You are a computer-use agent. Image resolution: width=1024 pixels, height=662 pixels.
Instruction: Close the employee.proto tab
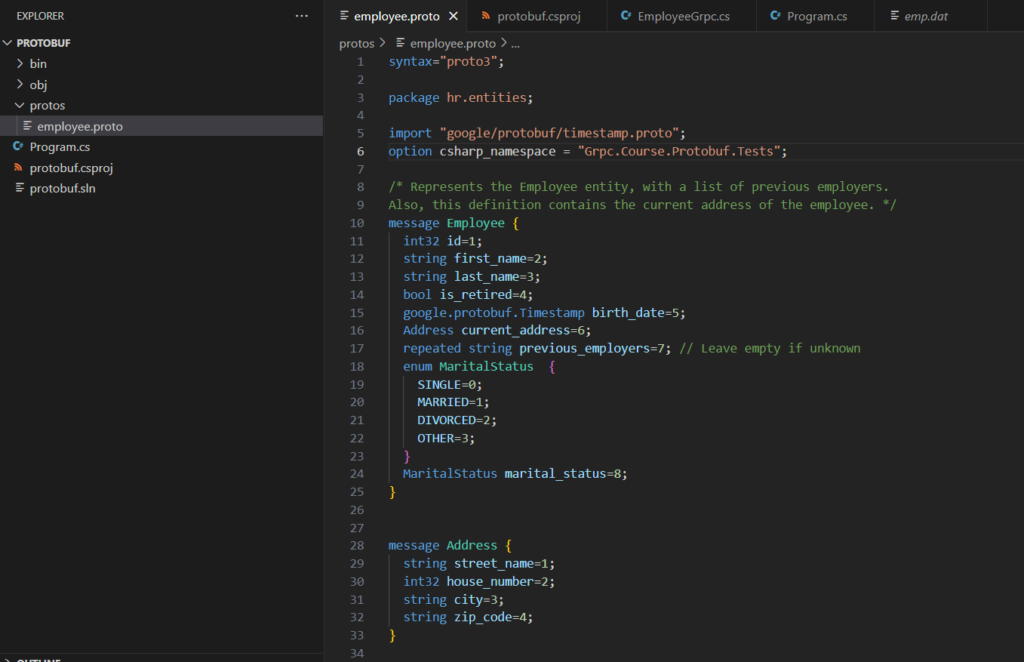click(x=452, y=17)
